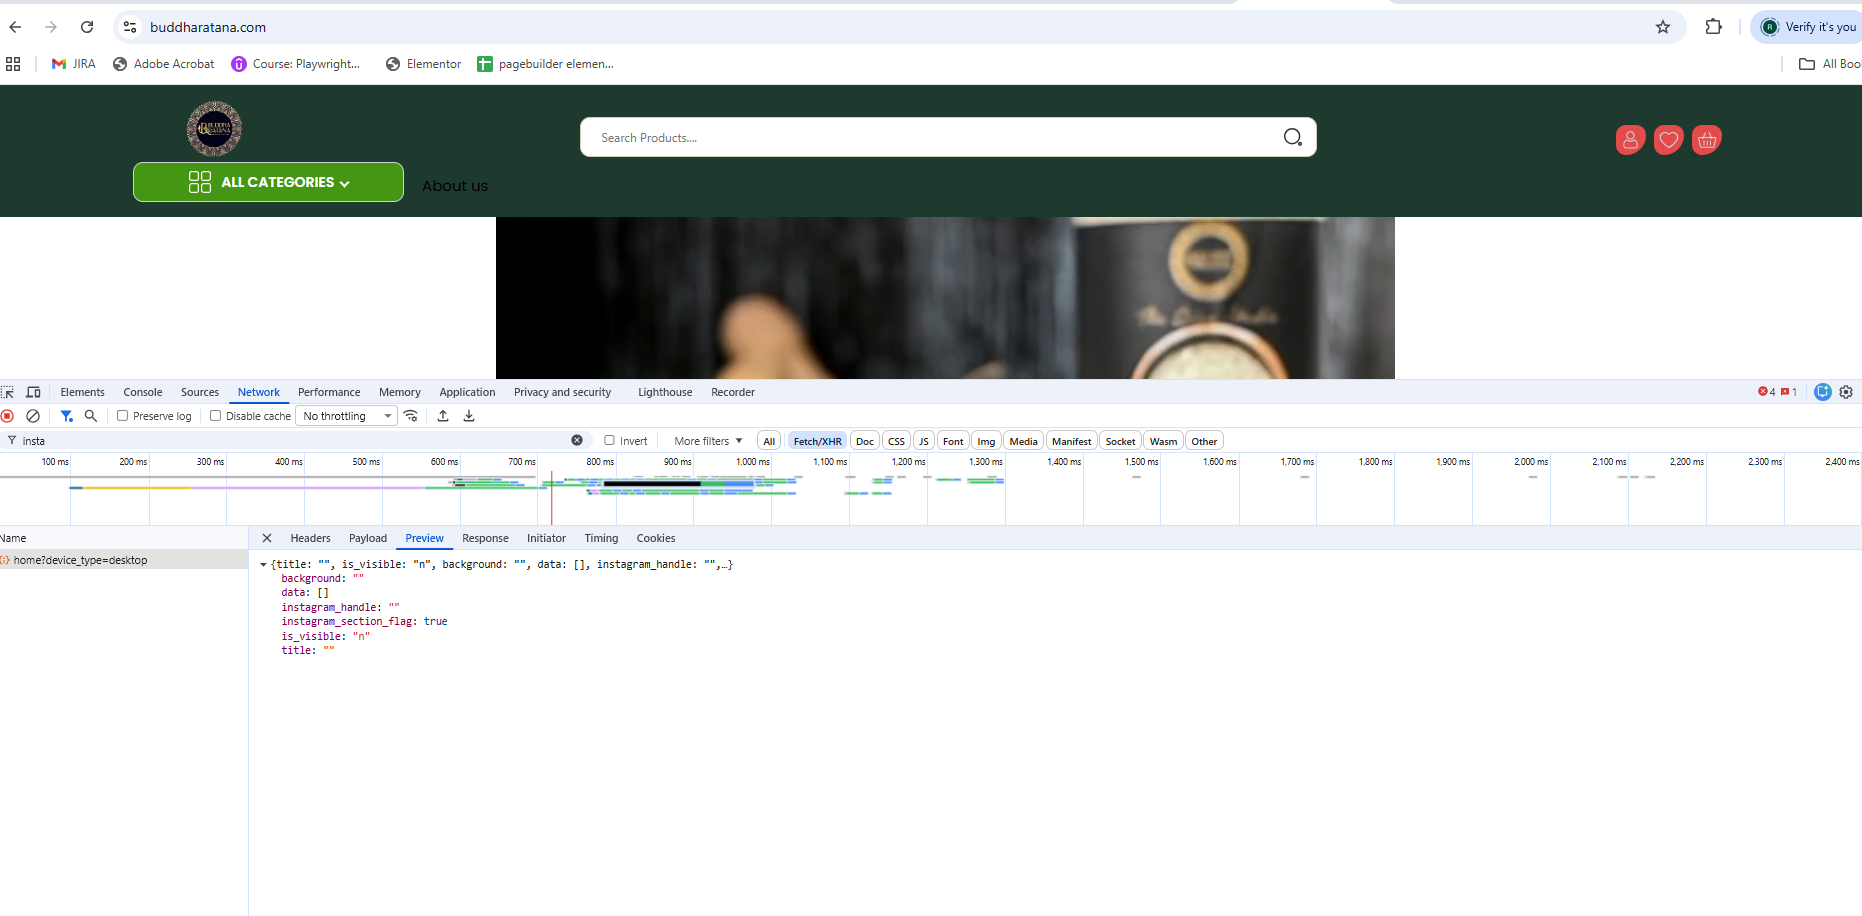Click the browser forward arrow
1862x916 pixels.
pos(51,27)
